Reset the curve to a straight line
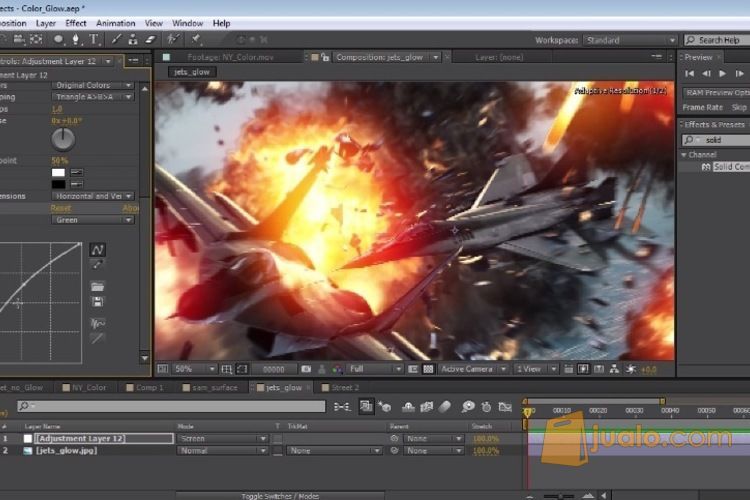 98,339
